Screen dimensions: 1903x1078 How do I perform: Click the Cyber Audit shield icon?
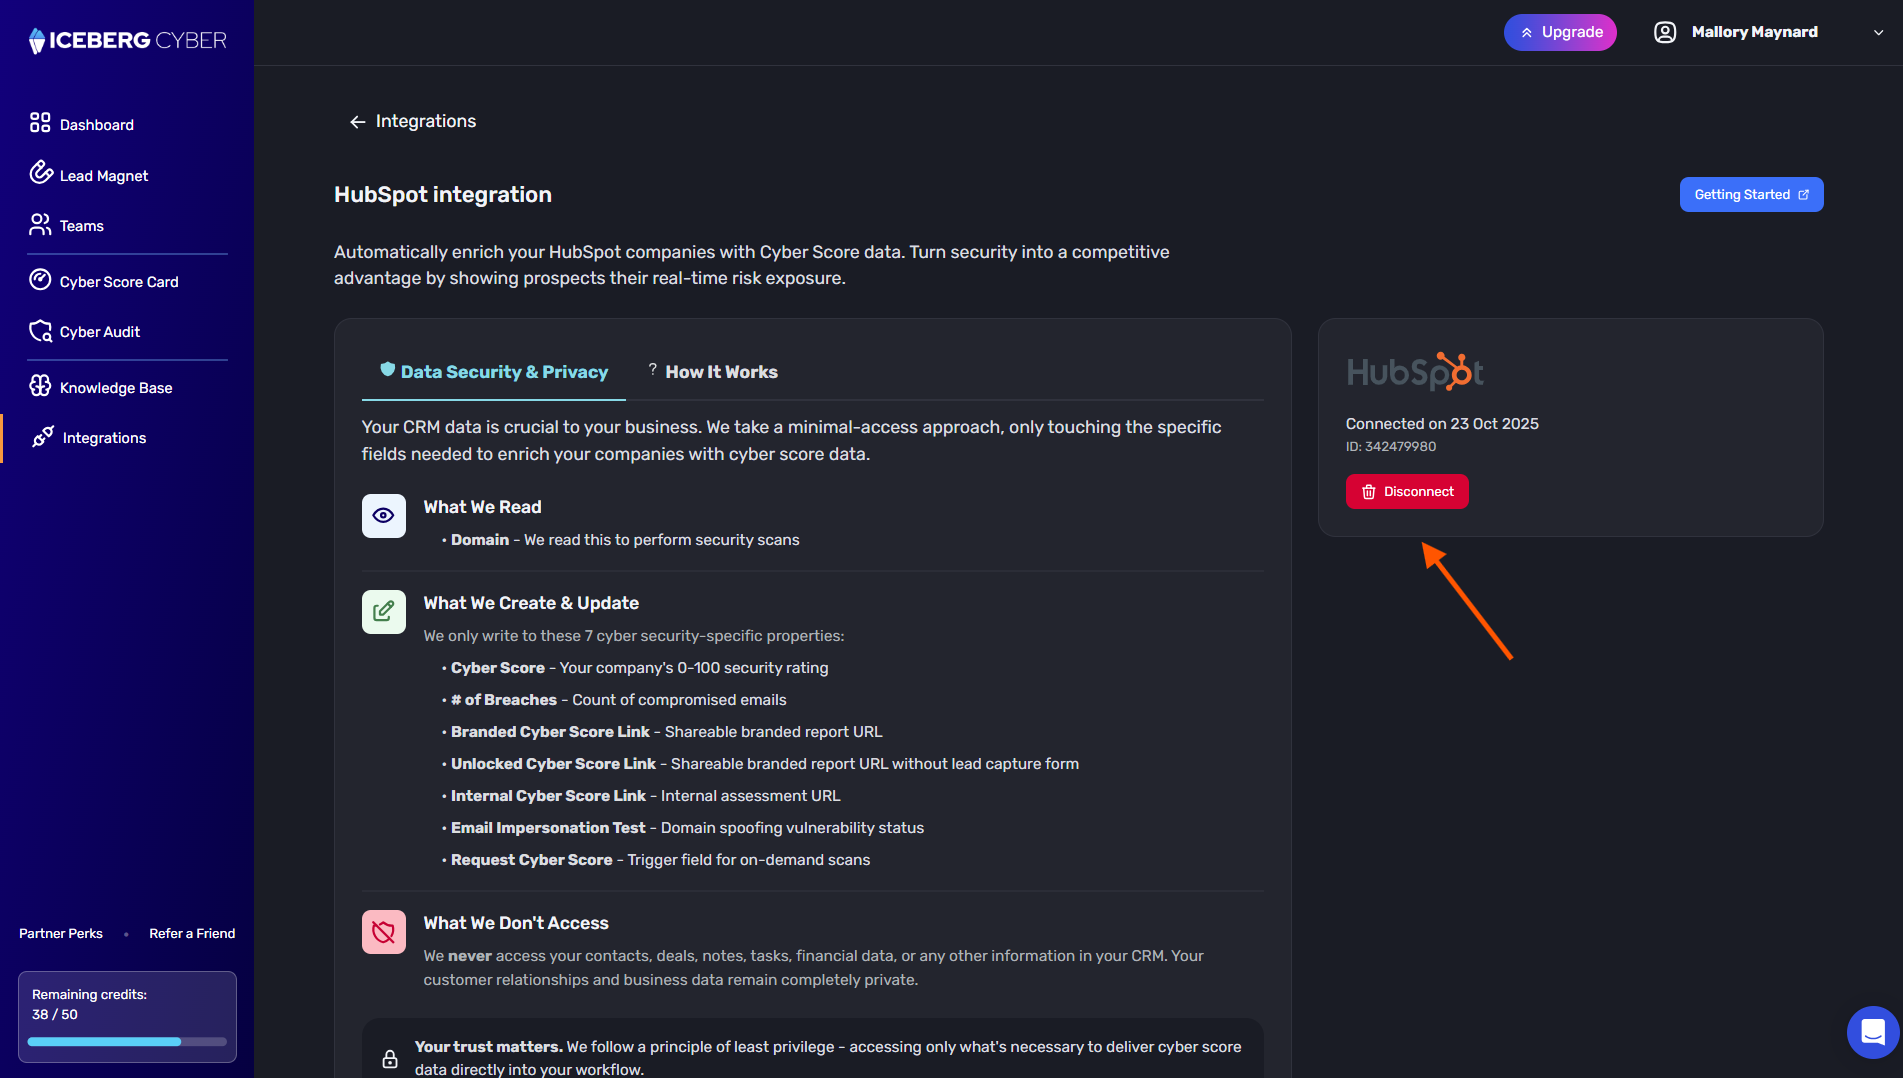40,331
